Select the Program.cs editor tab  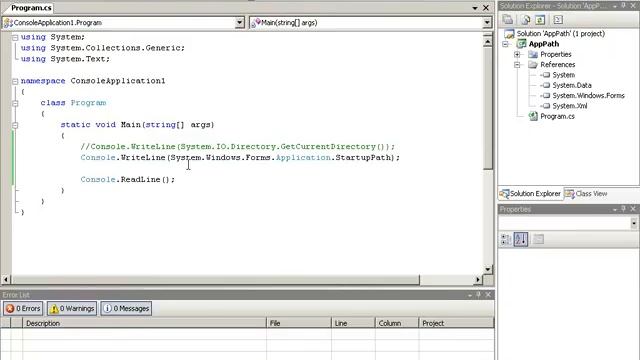31,8
